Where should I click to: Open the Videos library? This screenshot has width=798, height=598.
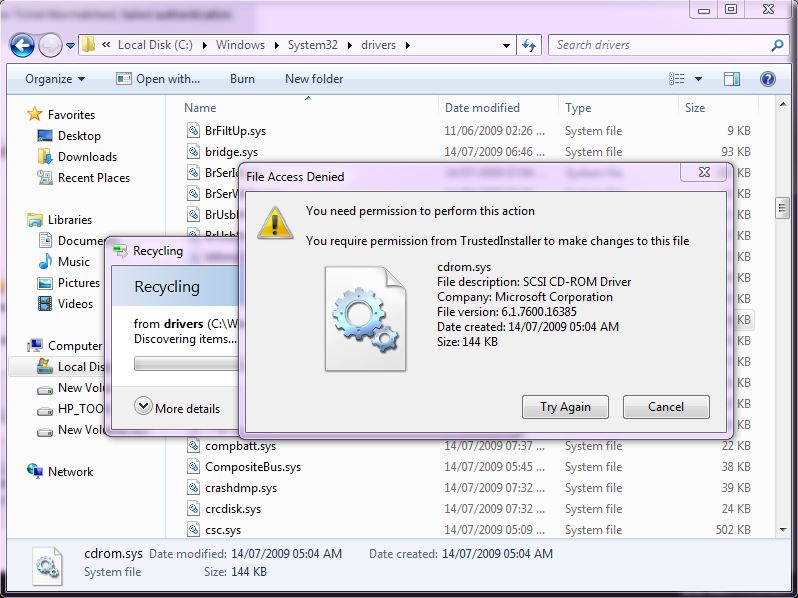[75, 304]
